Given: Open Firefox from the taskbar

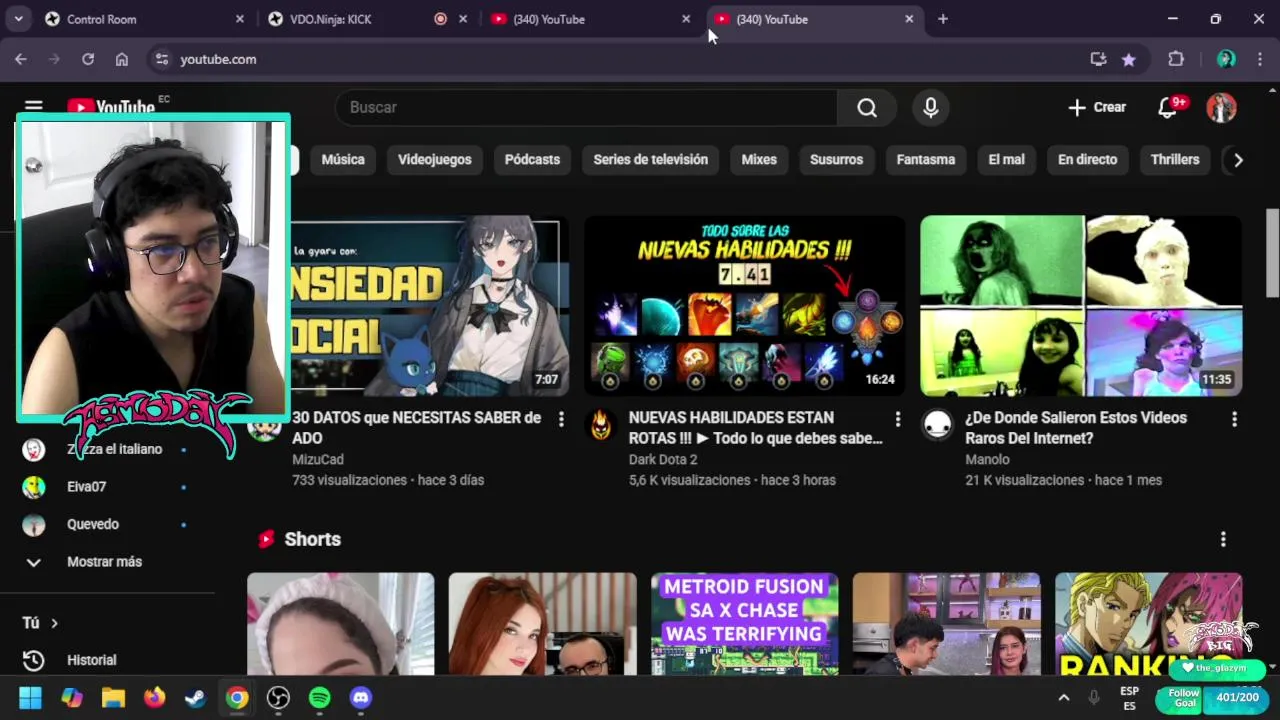Looking at the screenshot, I should [154, 697].
